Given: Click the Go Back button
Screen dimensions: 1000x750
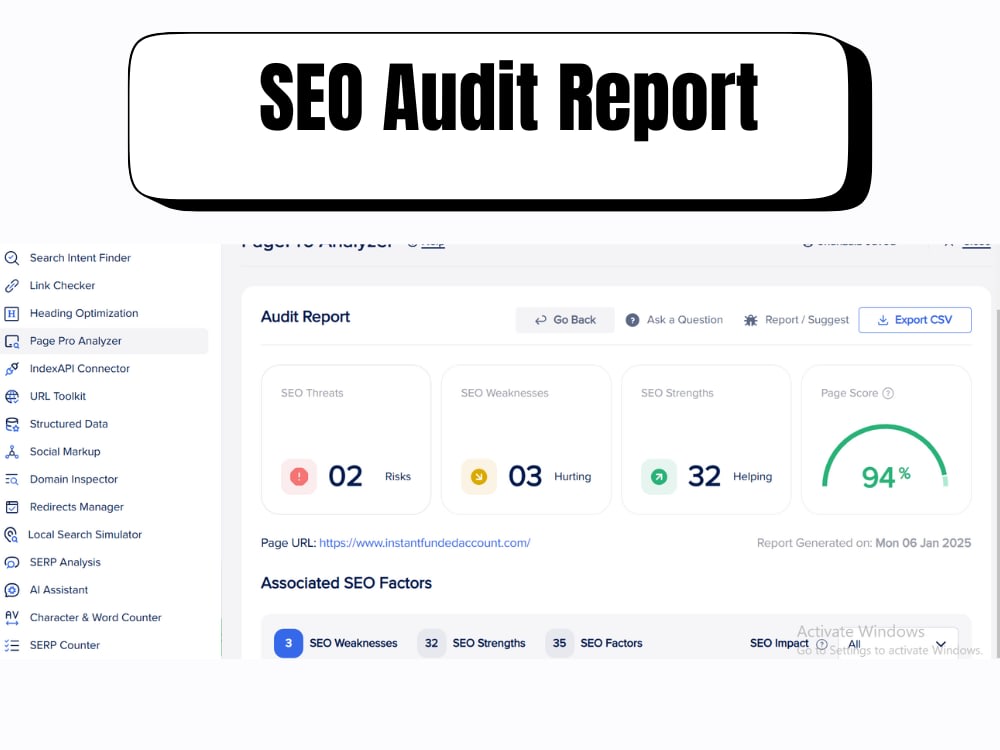Looking at the screenshot, I should click(x=565, y=320).
